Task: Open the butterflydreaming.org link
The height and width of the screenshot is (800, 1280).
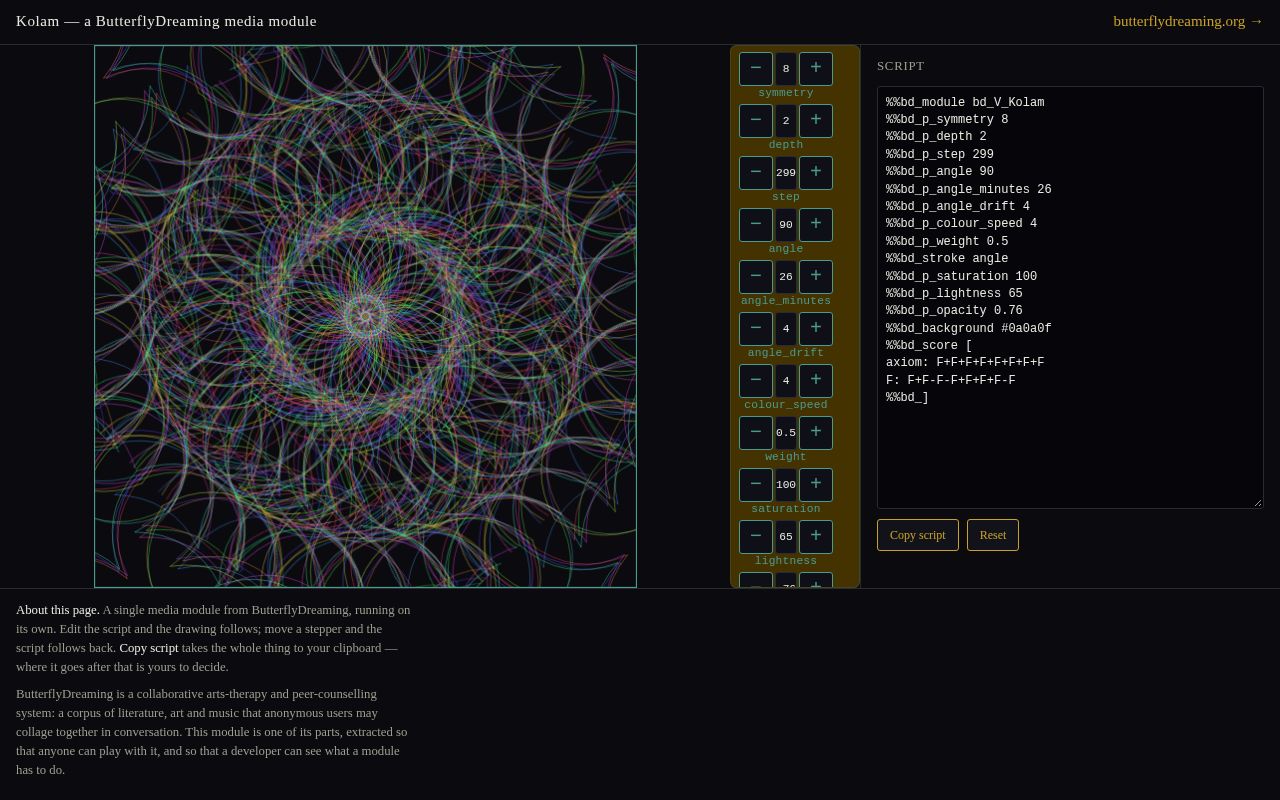Action: pyautogui.click(x=1189, y=21)
